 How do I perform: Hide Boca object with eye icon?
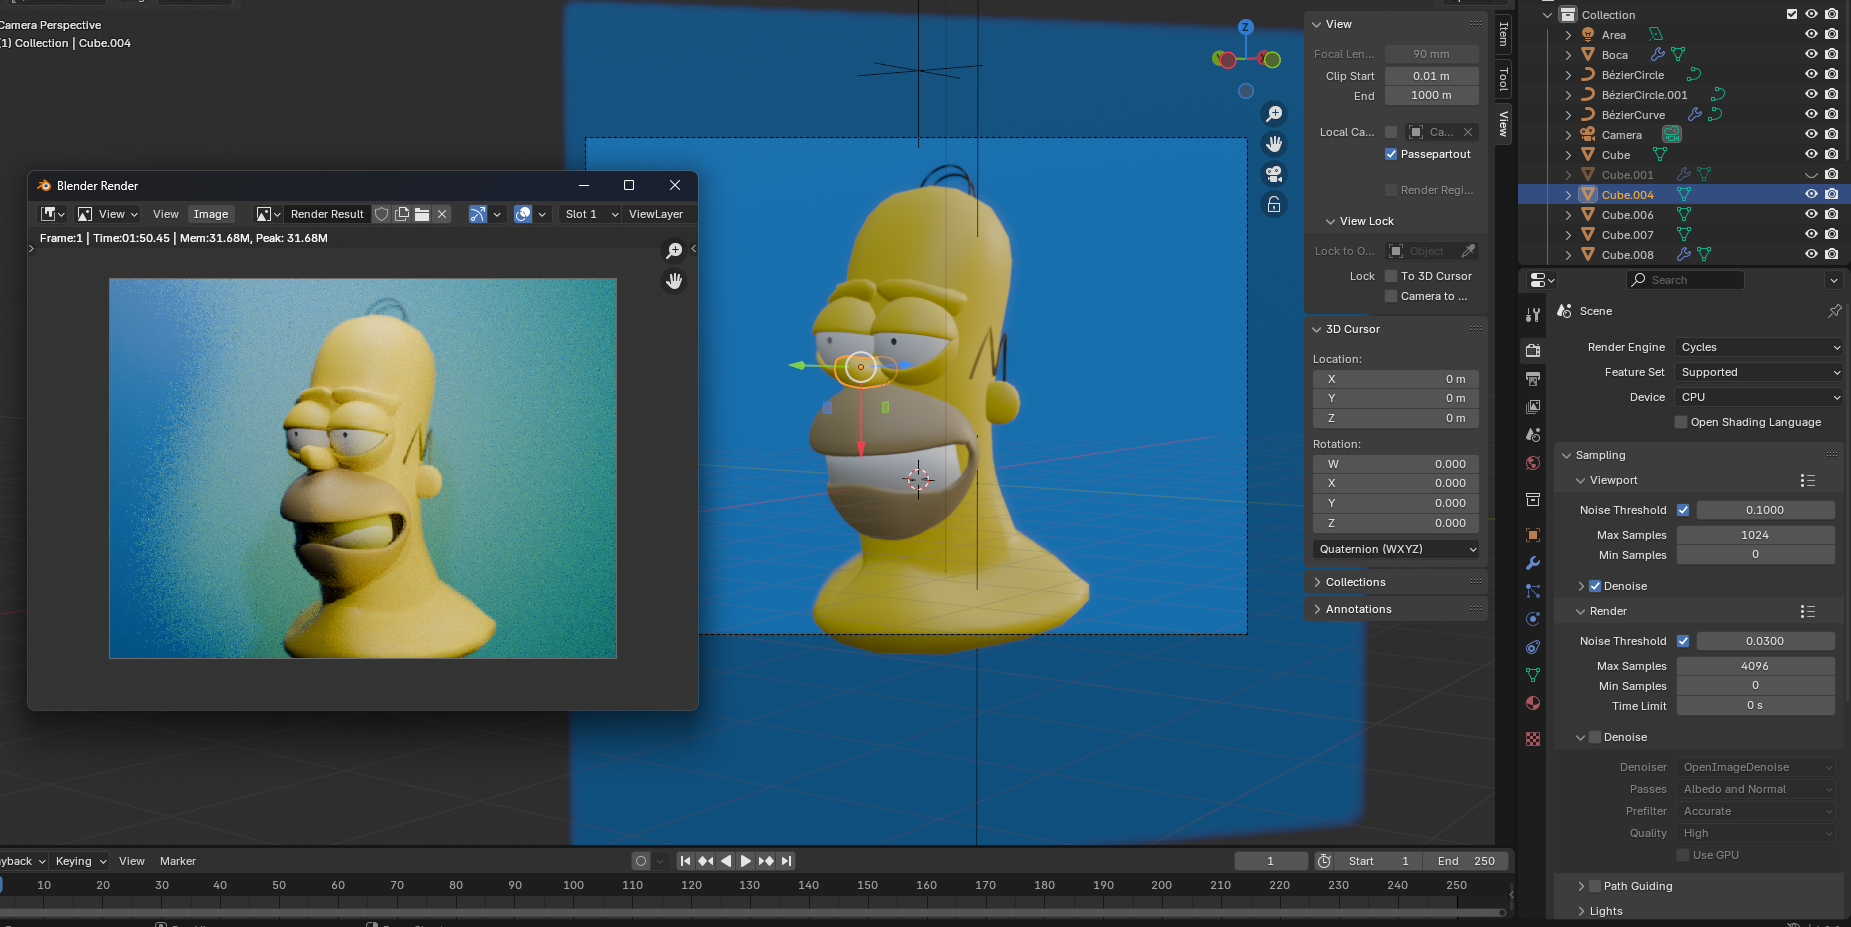(1811, 55)
